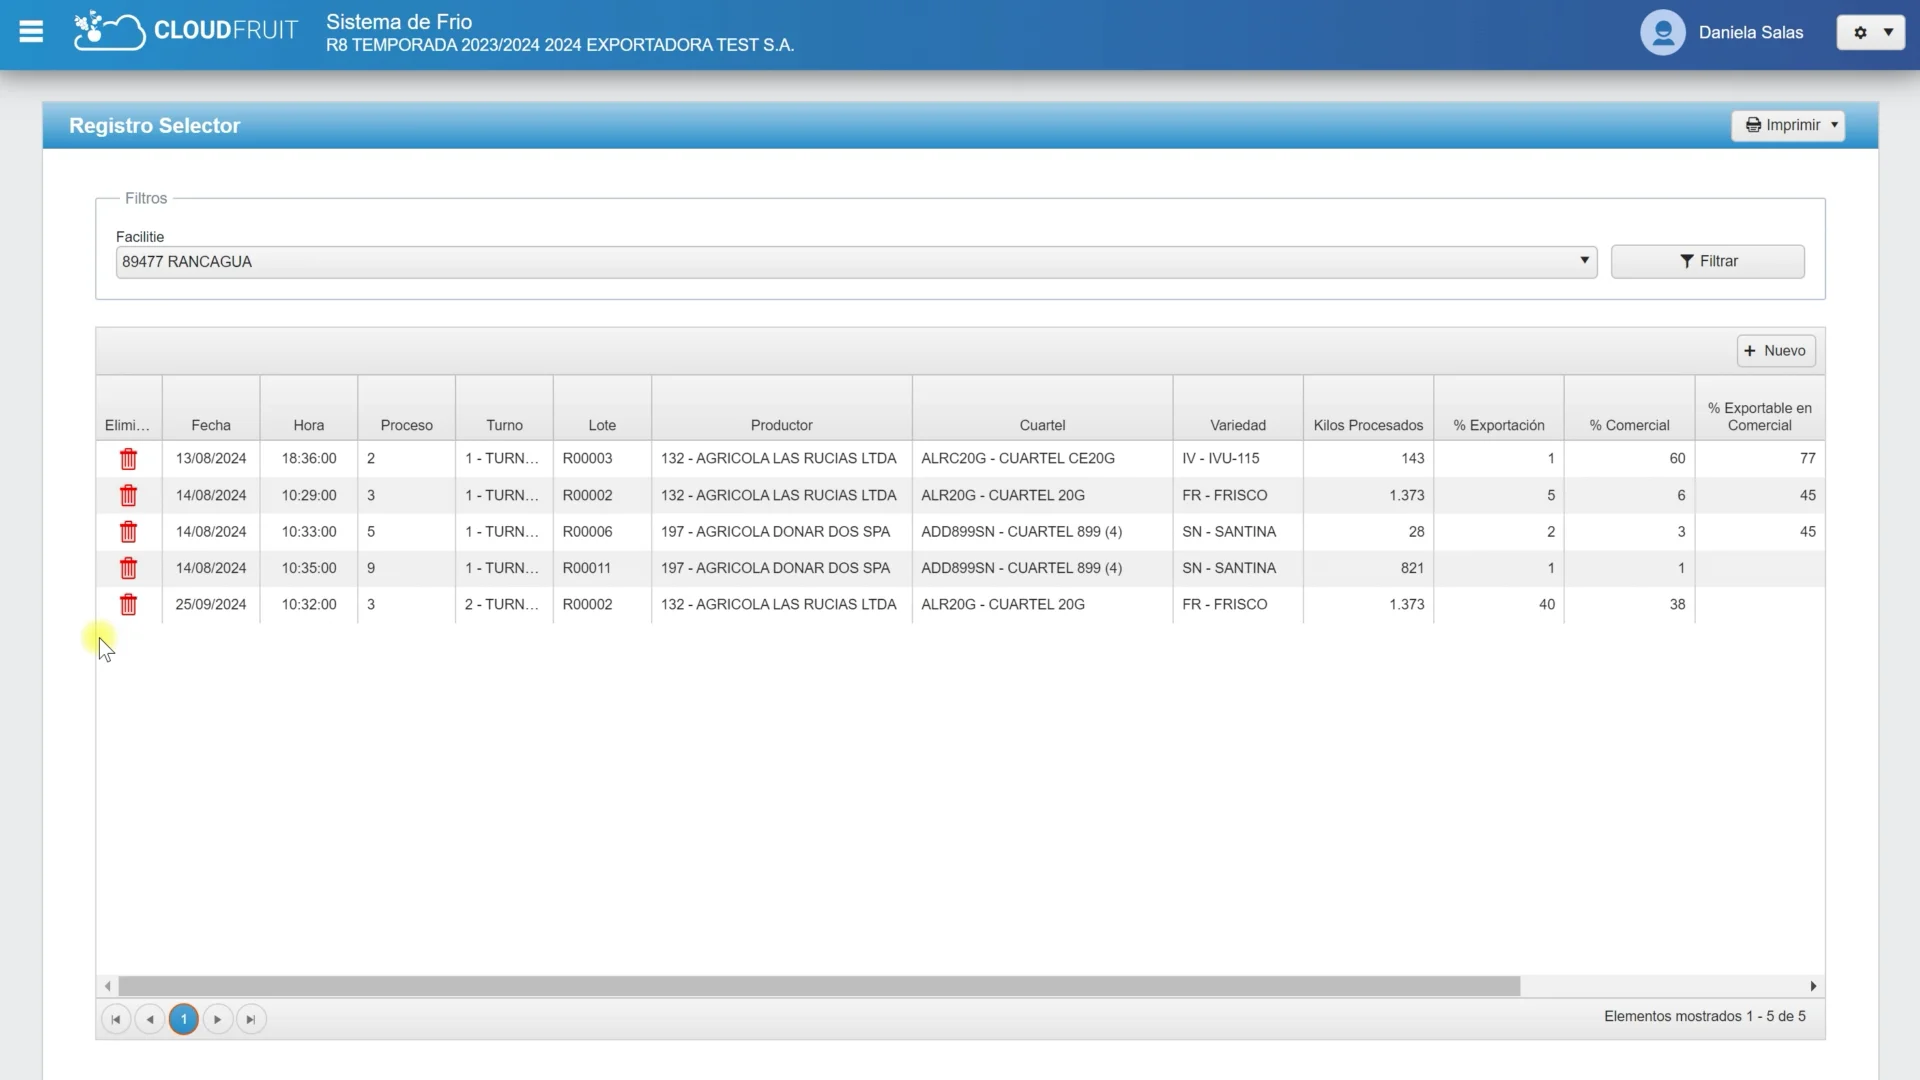
Task: Expand the Imprimir print options dropdown
Action: 1833,125
